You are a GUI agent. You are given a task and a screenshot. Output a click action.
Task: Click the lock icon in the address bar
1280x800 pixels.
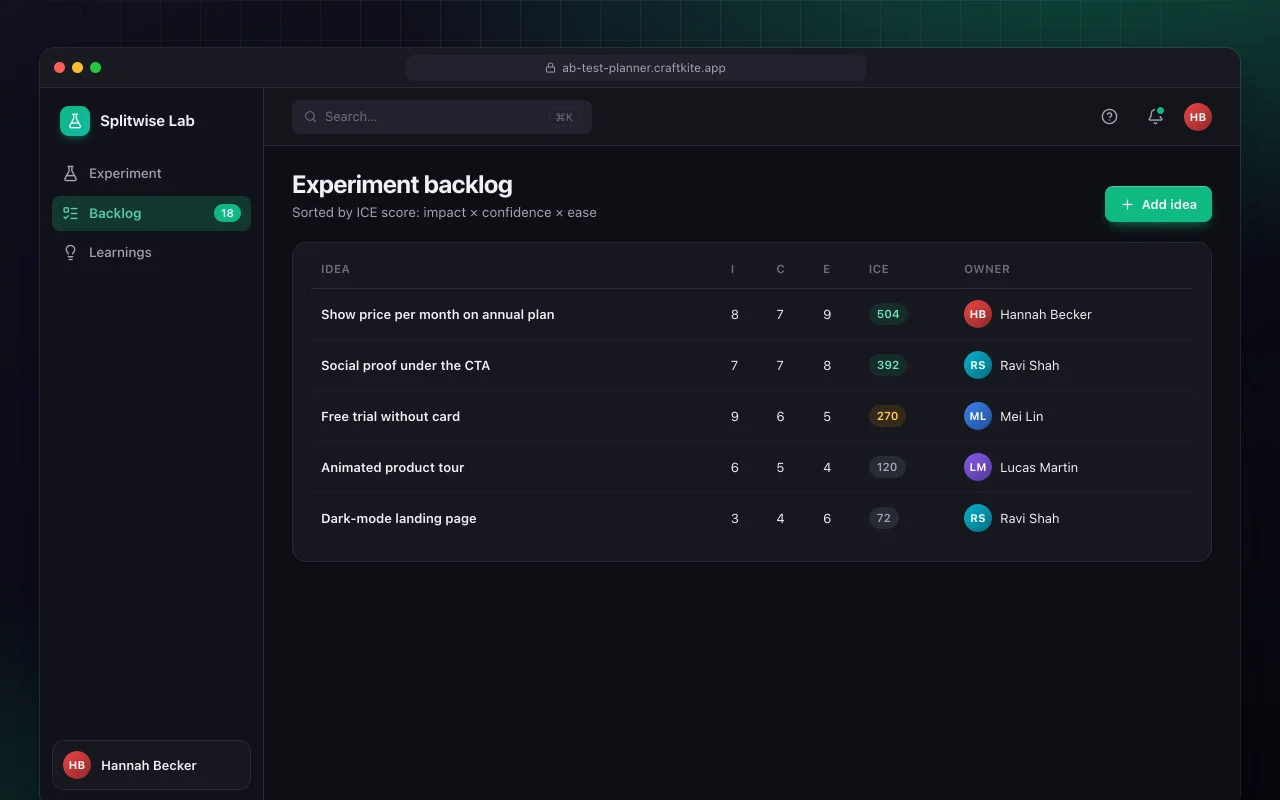550,68
